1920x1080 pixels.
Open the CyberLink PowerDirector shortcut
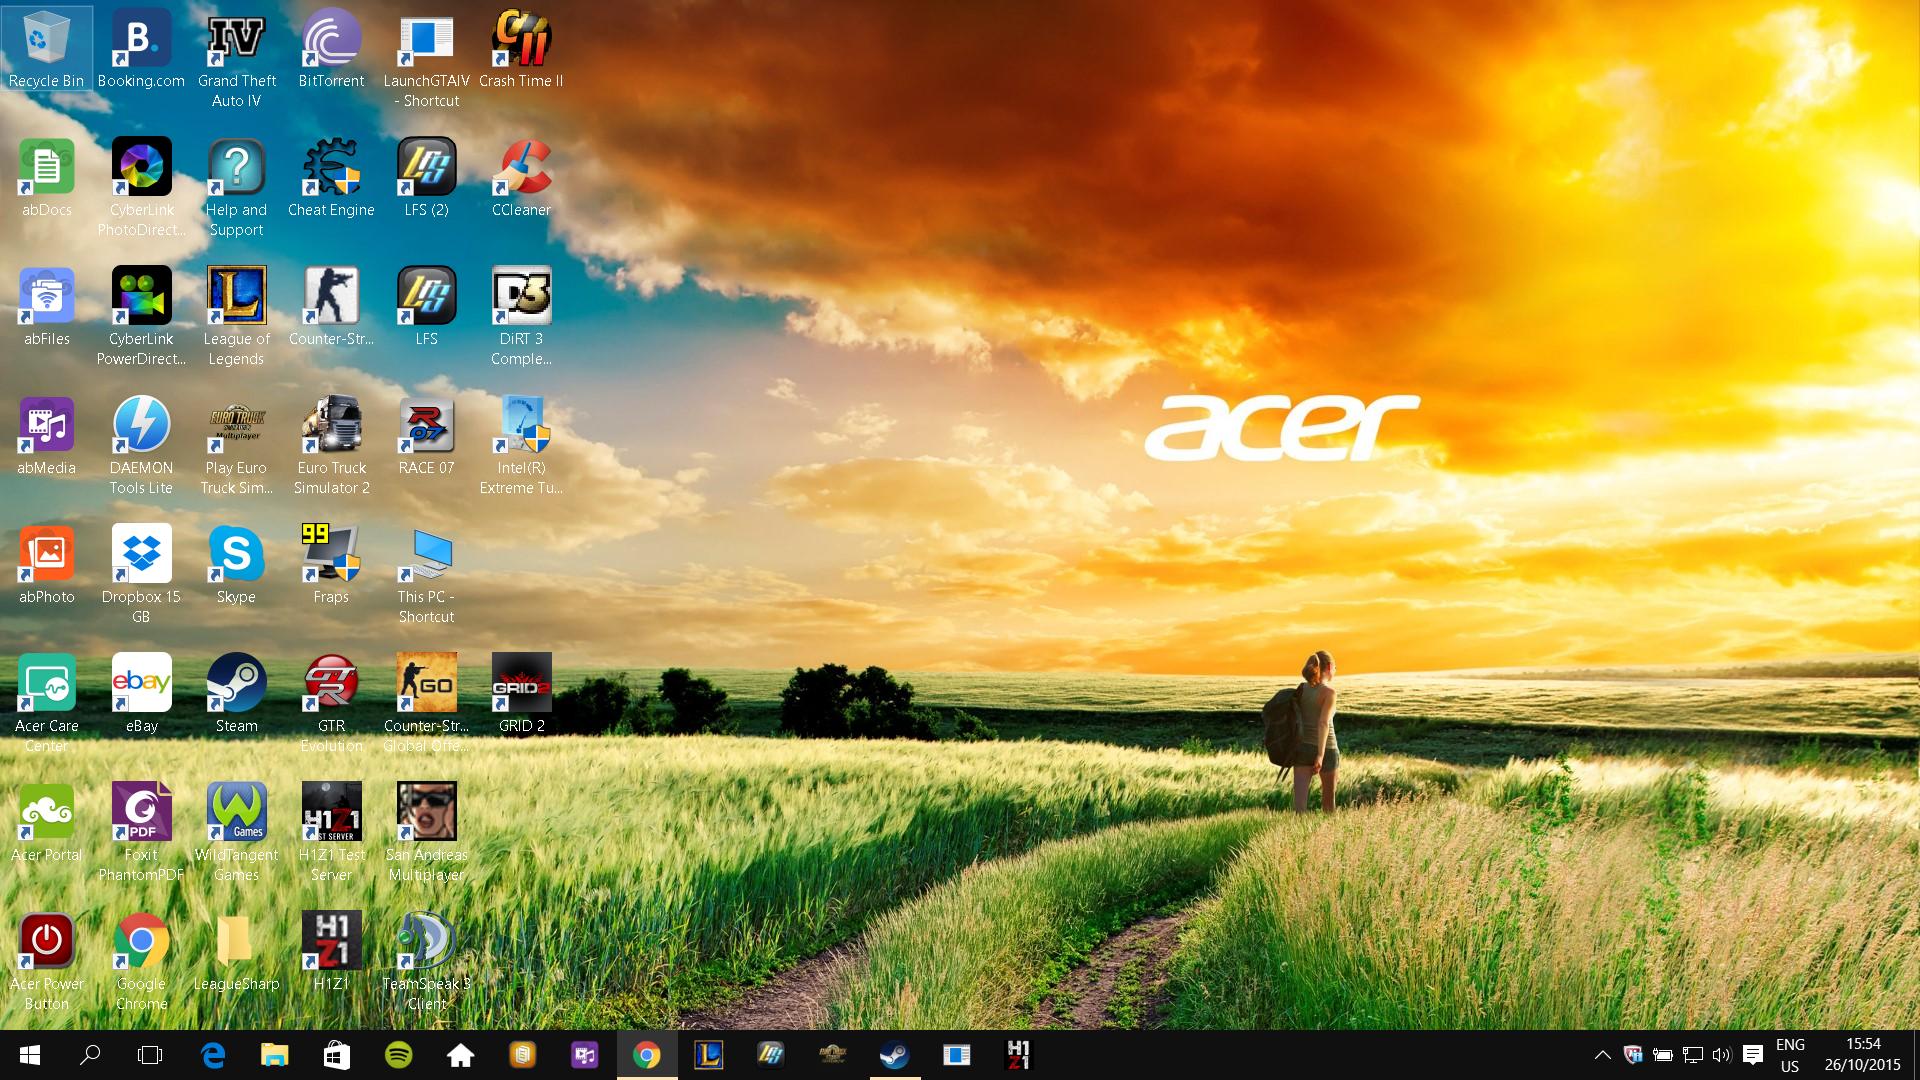(141, 317)
